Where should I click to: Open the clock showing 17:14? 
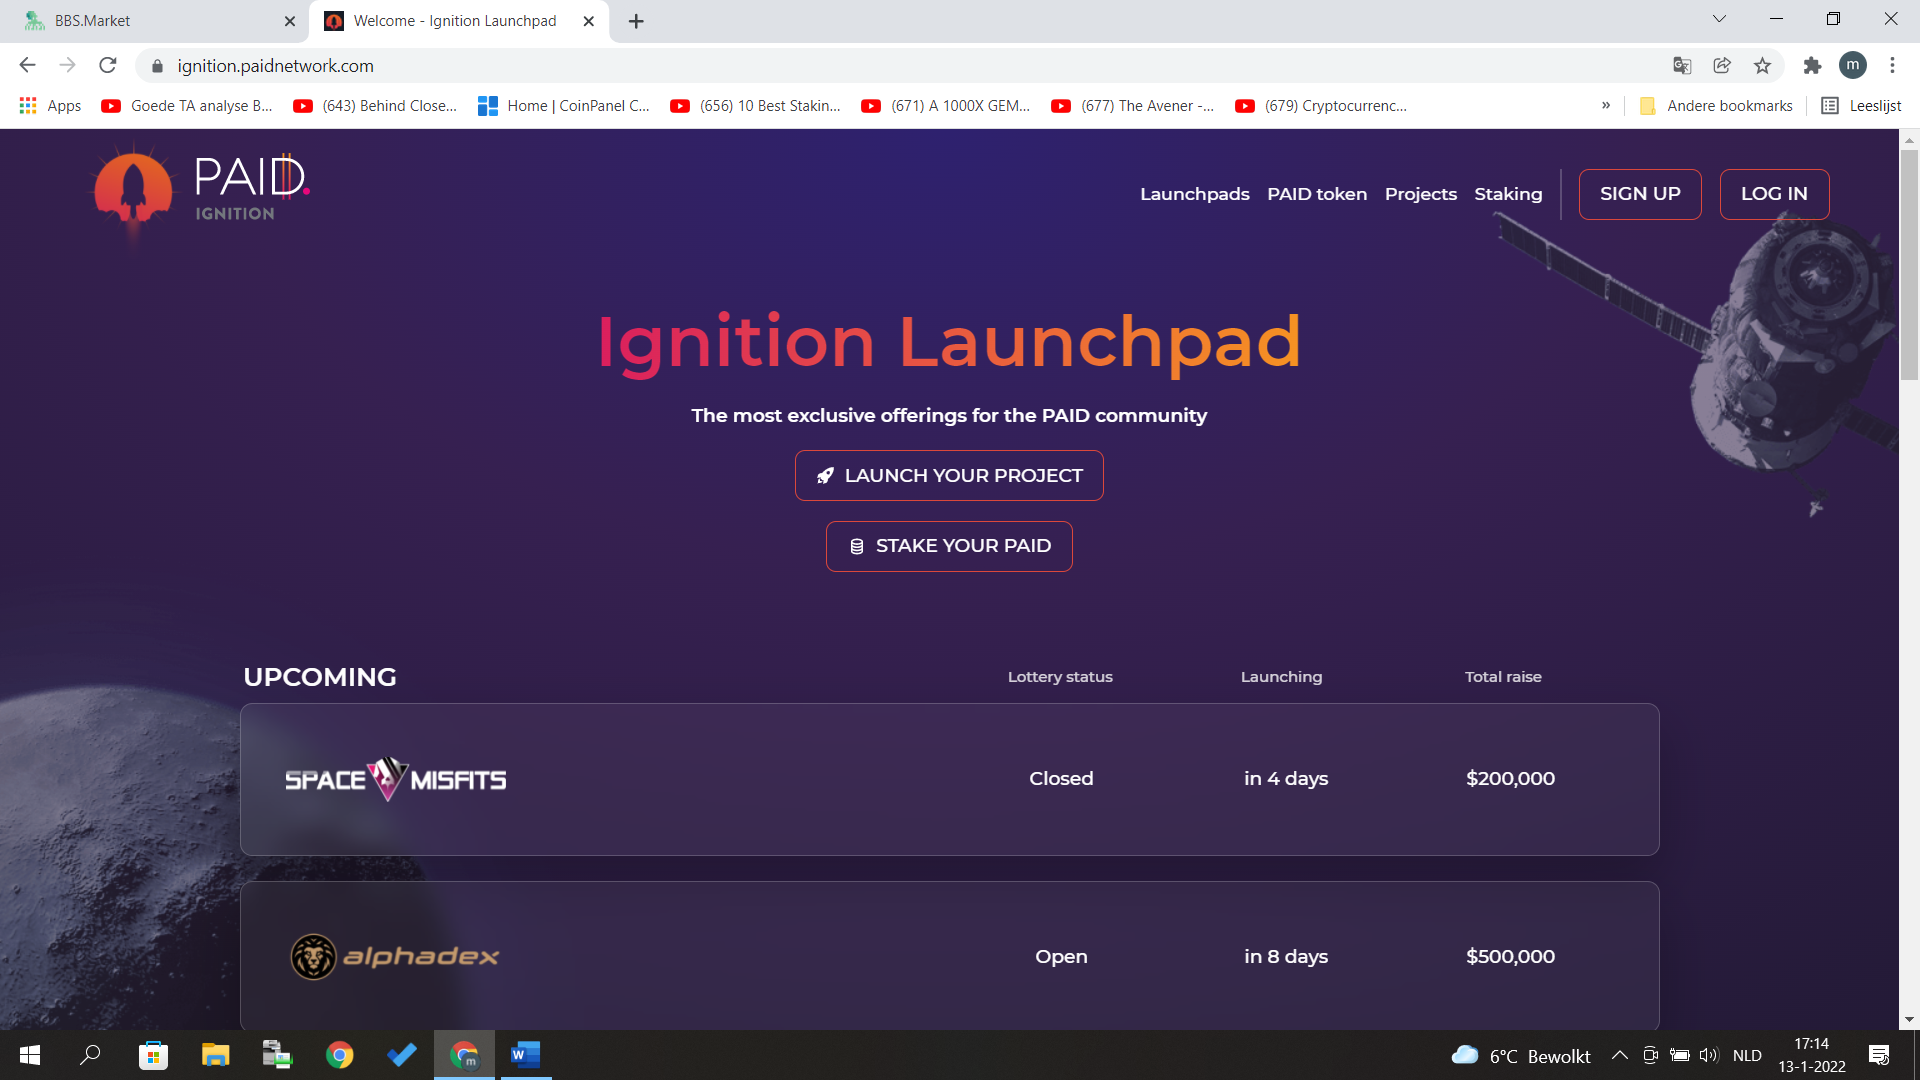click(1811, 1055)
